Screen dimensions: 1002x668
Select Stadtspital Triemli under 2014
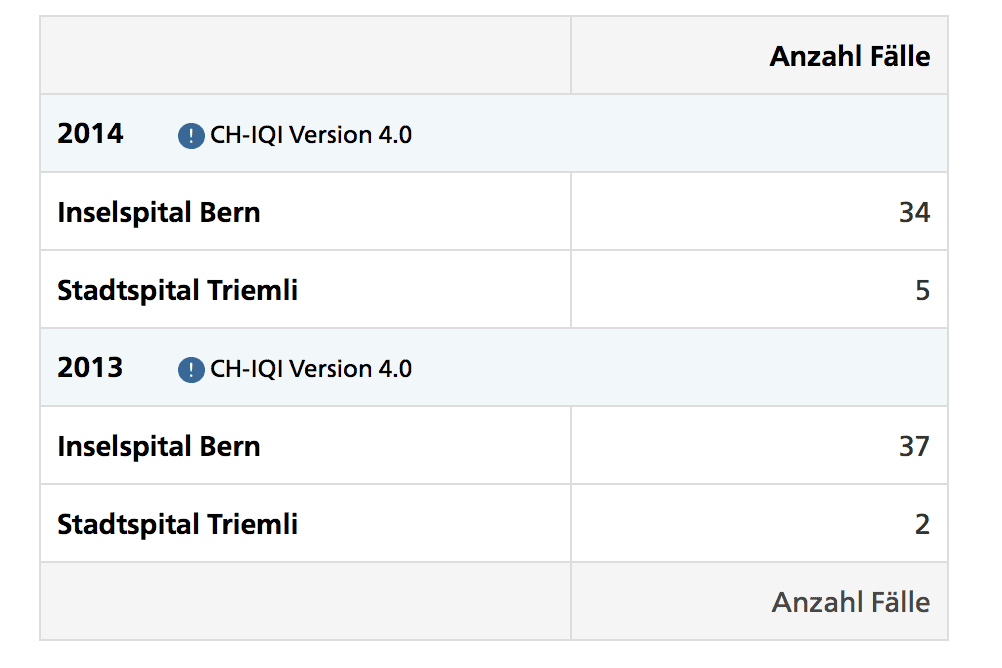tap(177, 291)
